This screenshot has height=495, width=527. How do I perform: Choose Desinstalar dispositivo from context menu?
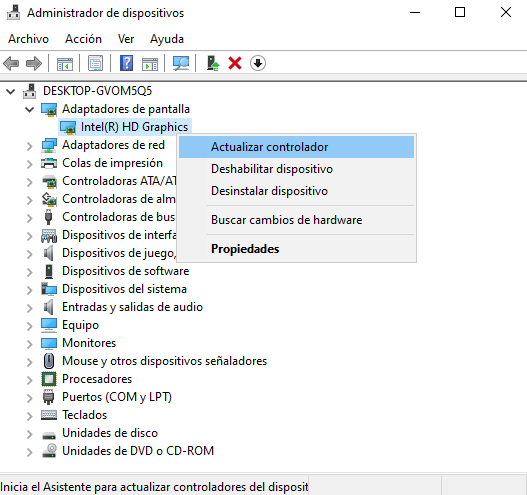click(296, 191)
